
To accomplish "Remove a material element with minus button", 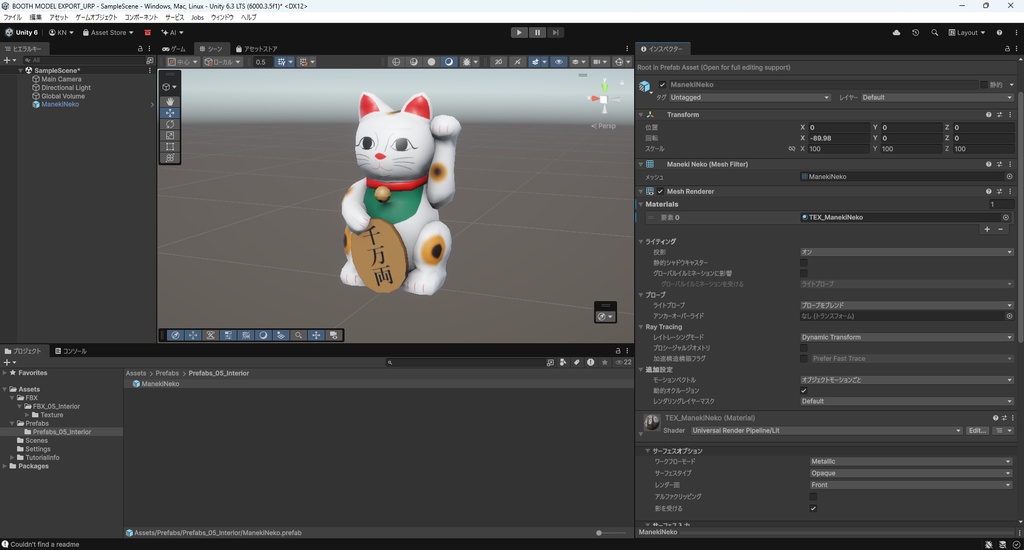I will click(1000, 229).
